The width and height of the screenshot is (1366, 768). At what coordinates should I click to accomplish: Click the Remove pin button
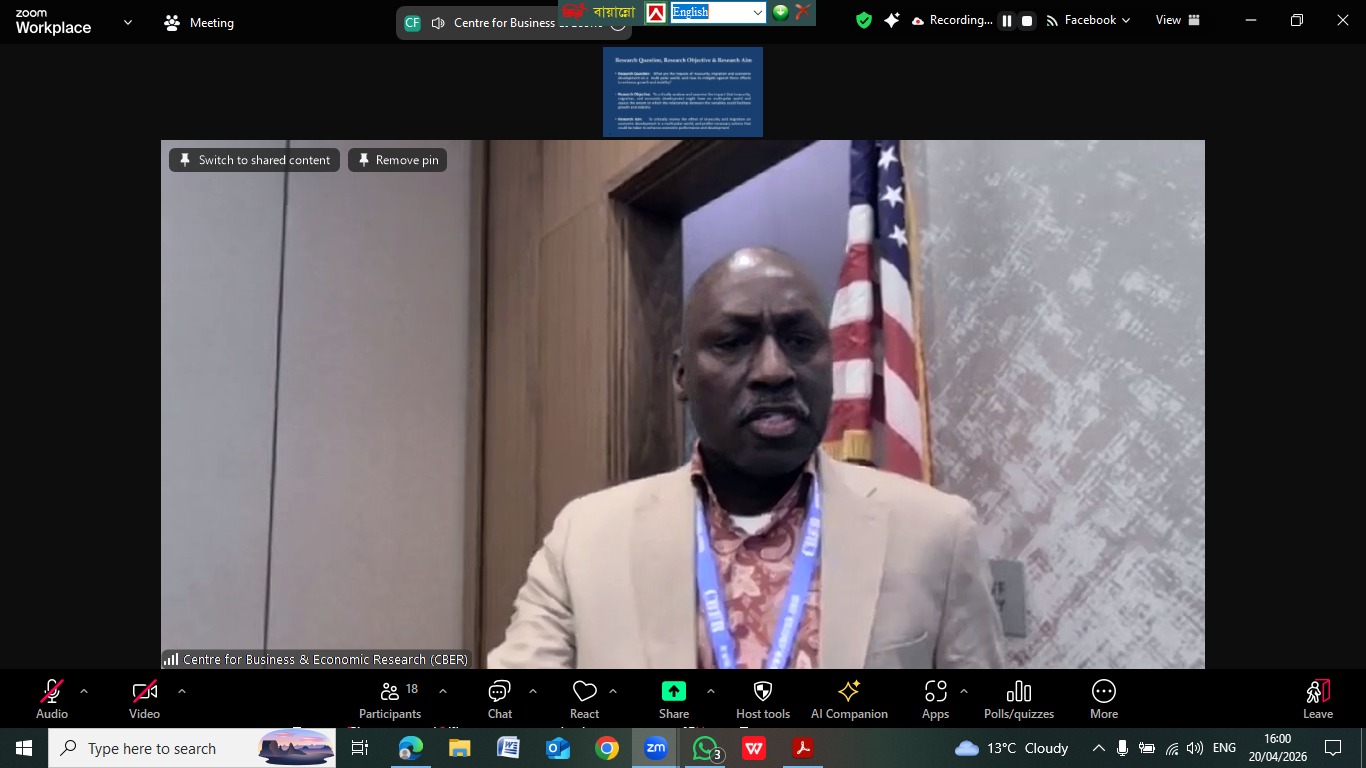[x=397, y=160]
